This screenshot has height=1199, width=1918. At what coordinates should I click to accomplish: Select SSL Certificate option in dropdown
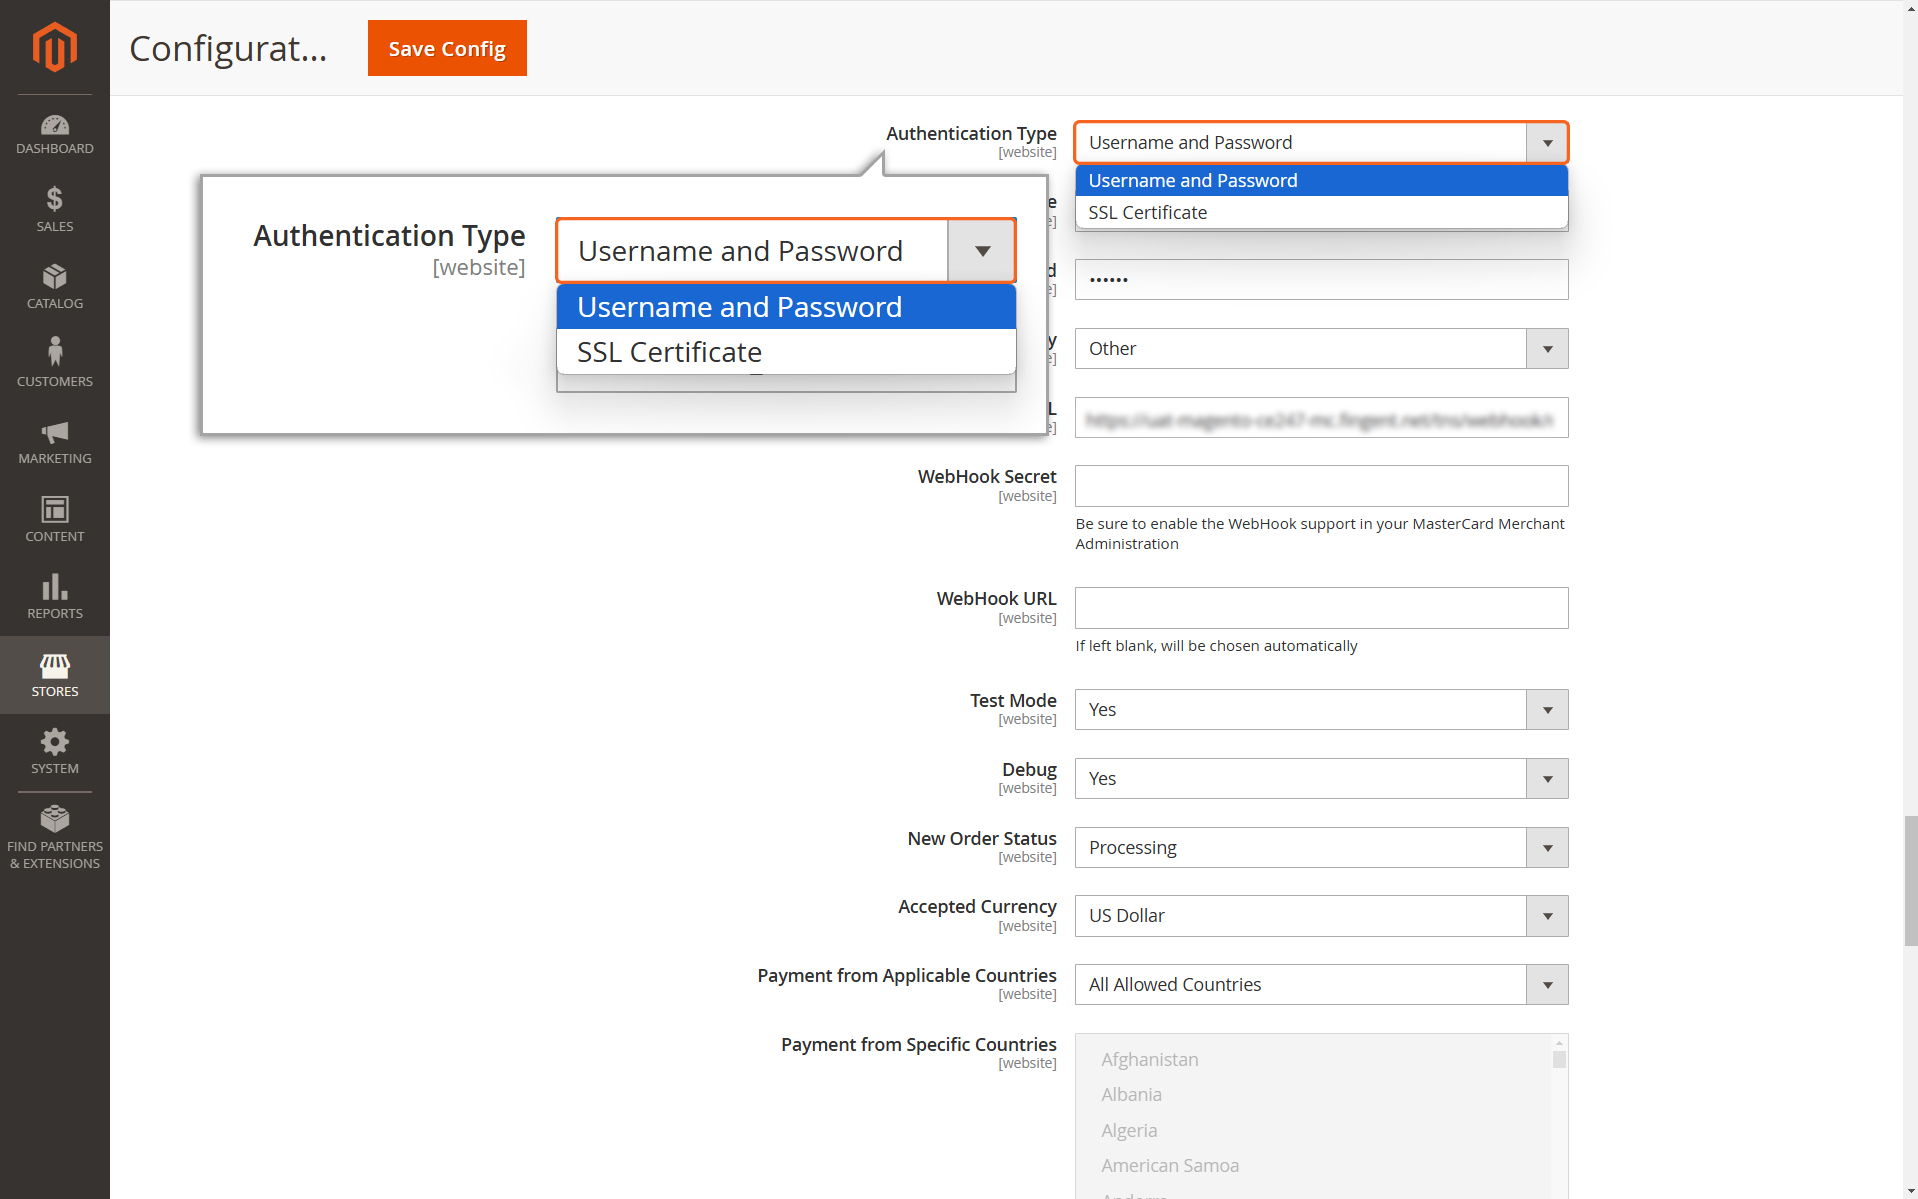pos(1321,212)
